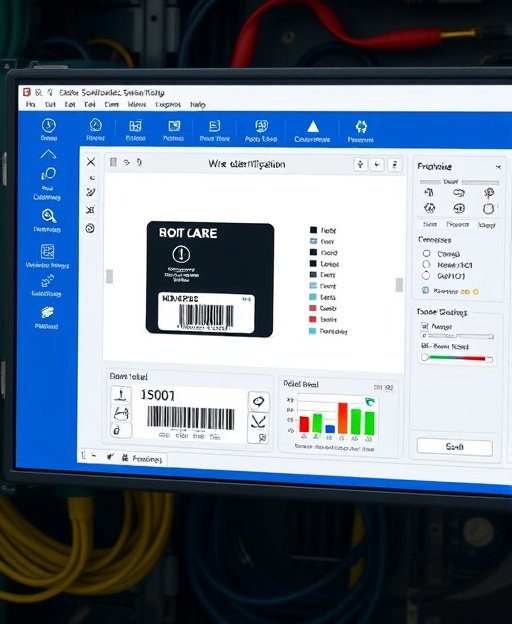
Task: Select the first radio option in properties panel
Action: [426, 253]
